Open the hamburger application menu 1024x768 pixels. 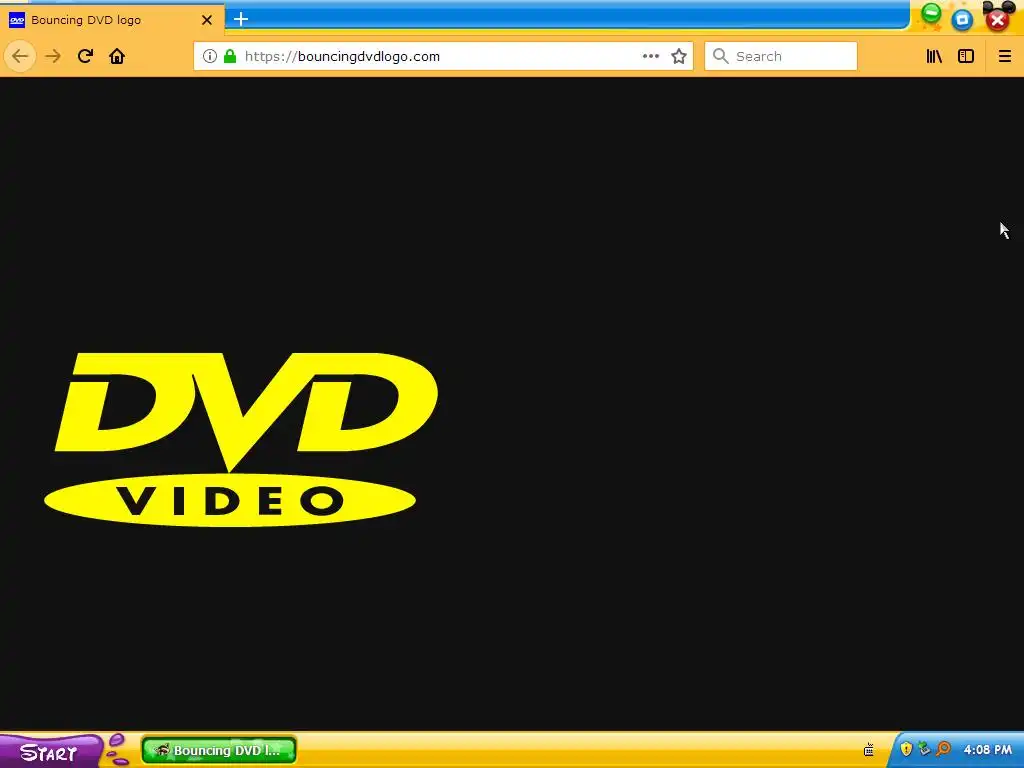(x=1004, y=56)
